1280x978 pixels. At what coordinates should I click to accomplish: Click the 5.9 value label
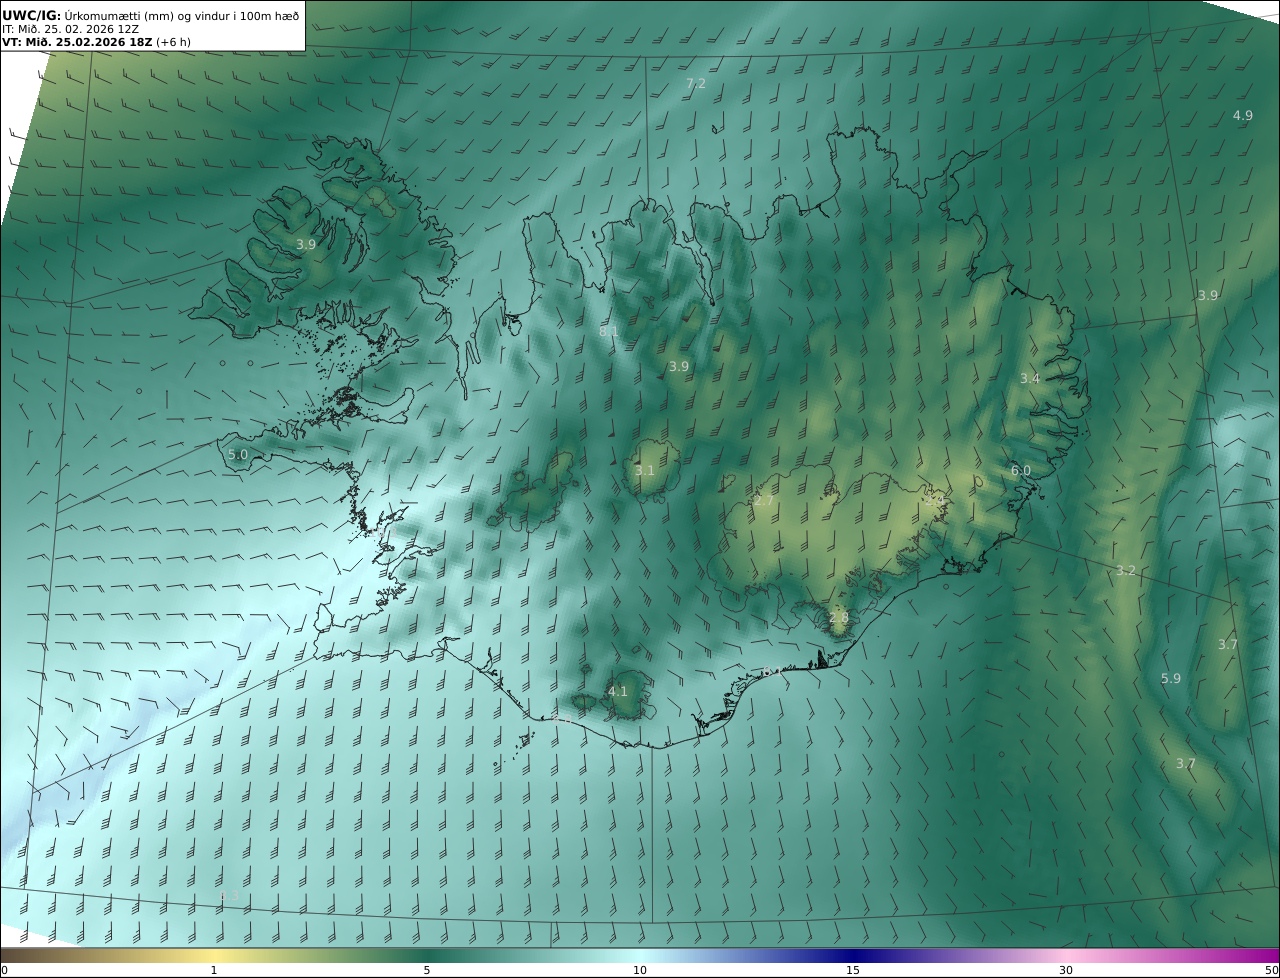point(1171,679)
